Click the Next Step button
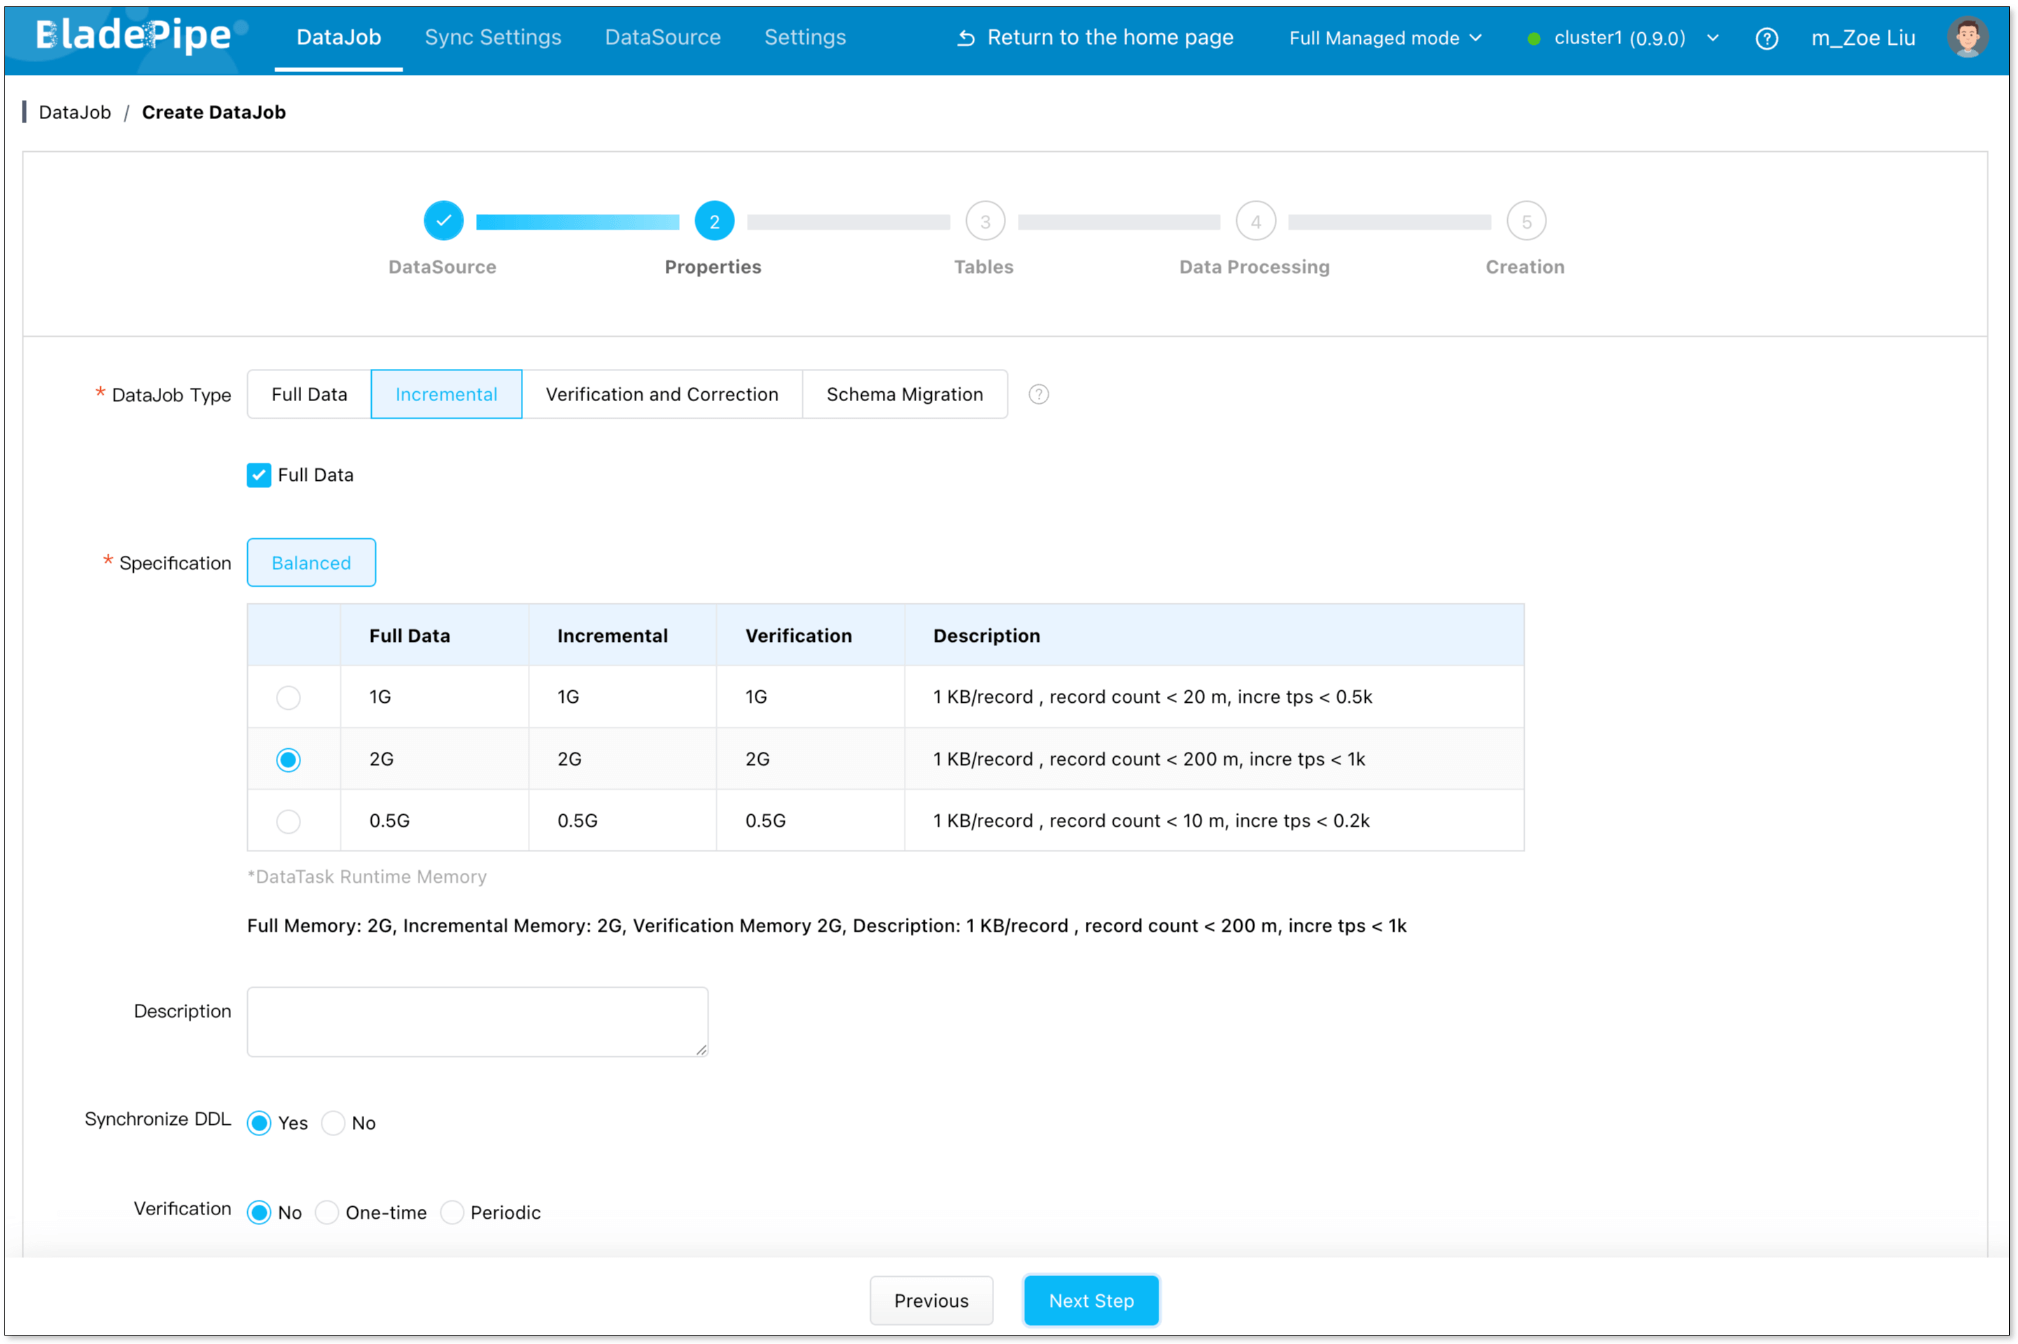Image resolution: width=2018 pixels, height=1344 pixels. click(1090, 1300)
